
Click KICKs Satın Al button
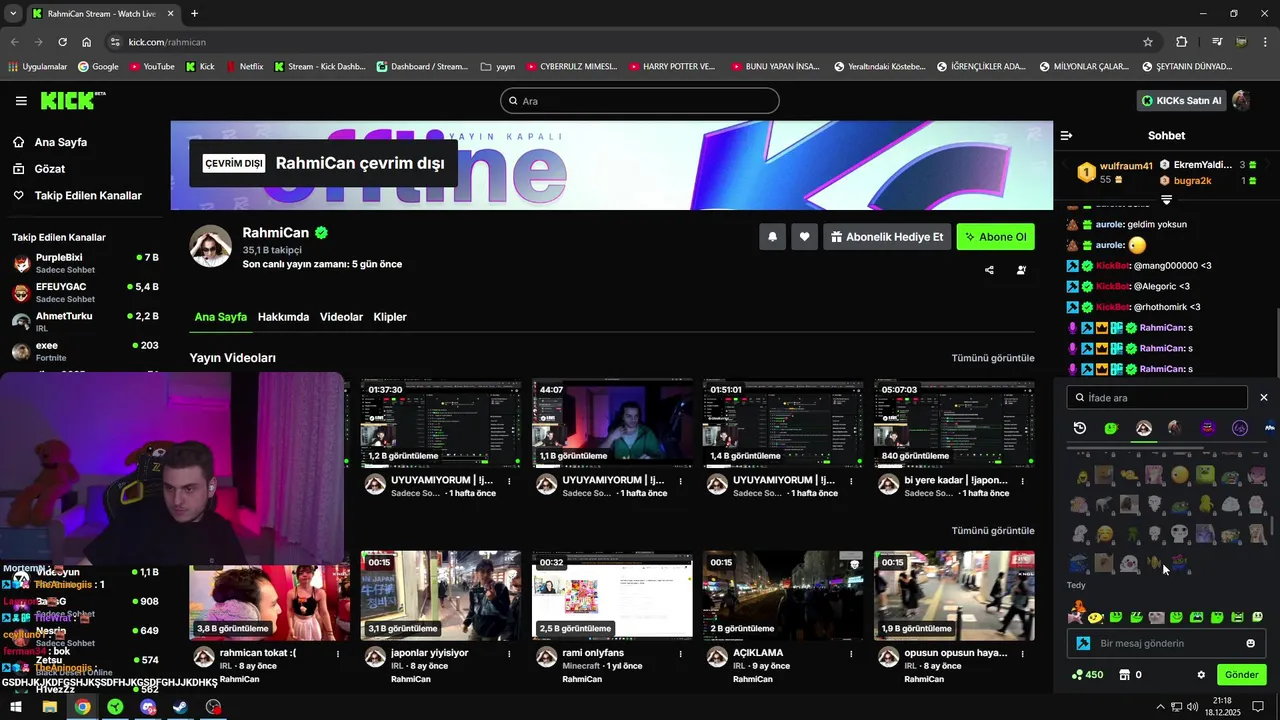tap(1181, 101)
